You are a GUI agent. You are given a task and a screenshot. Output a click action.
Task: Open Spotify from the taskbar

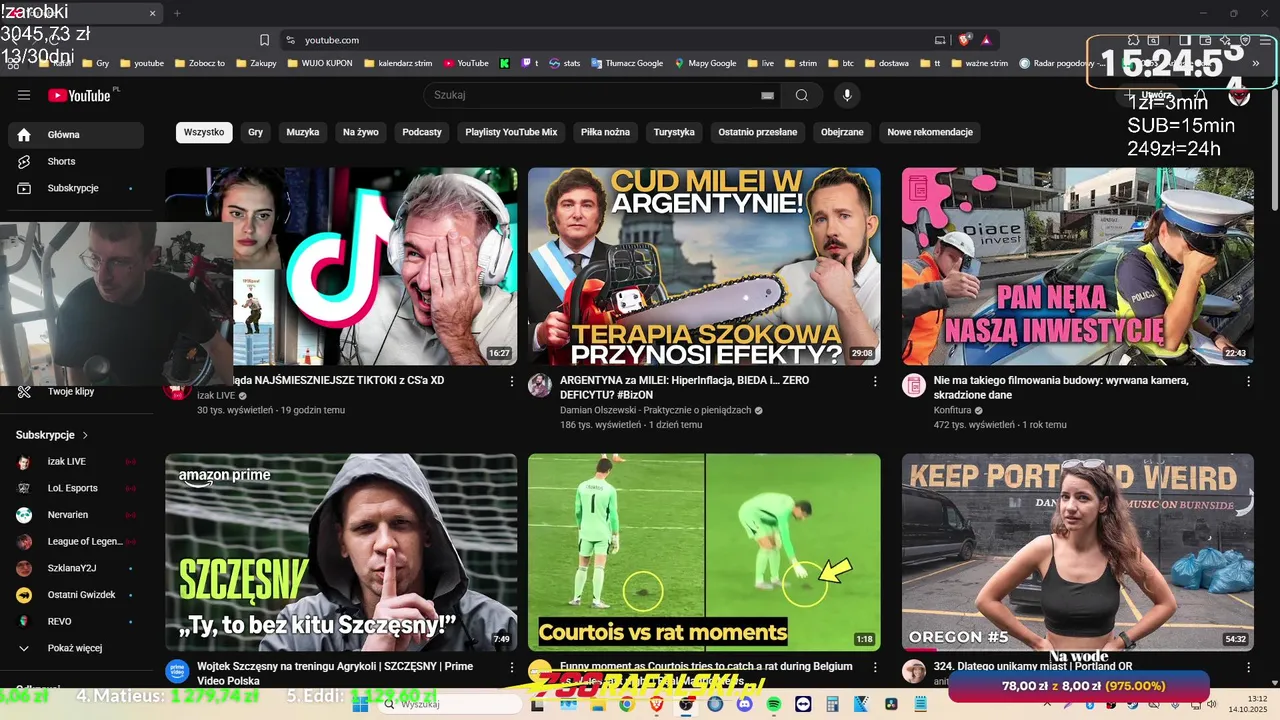pos(774,704)
